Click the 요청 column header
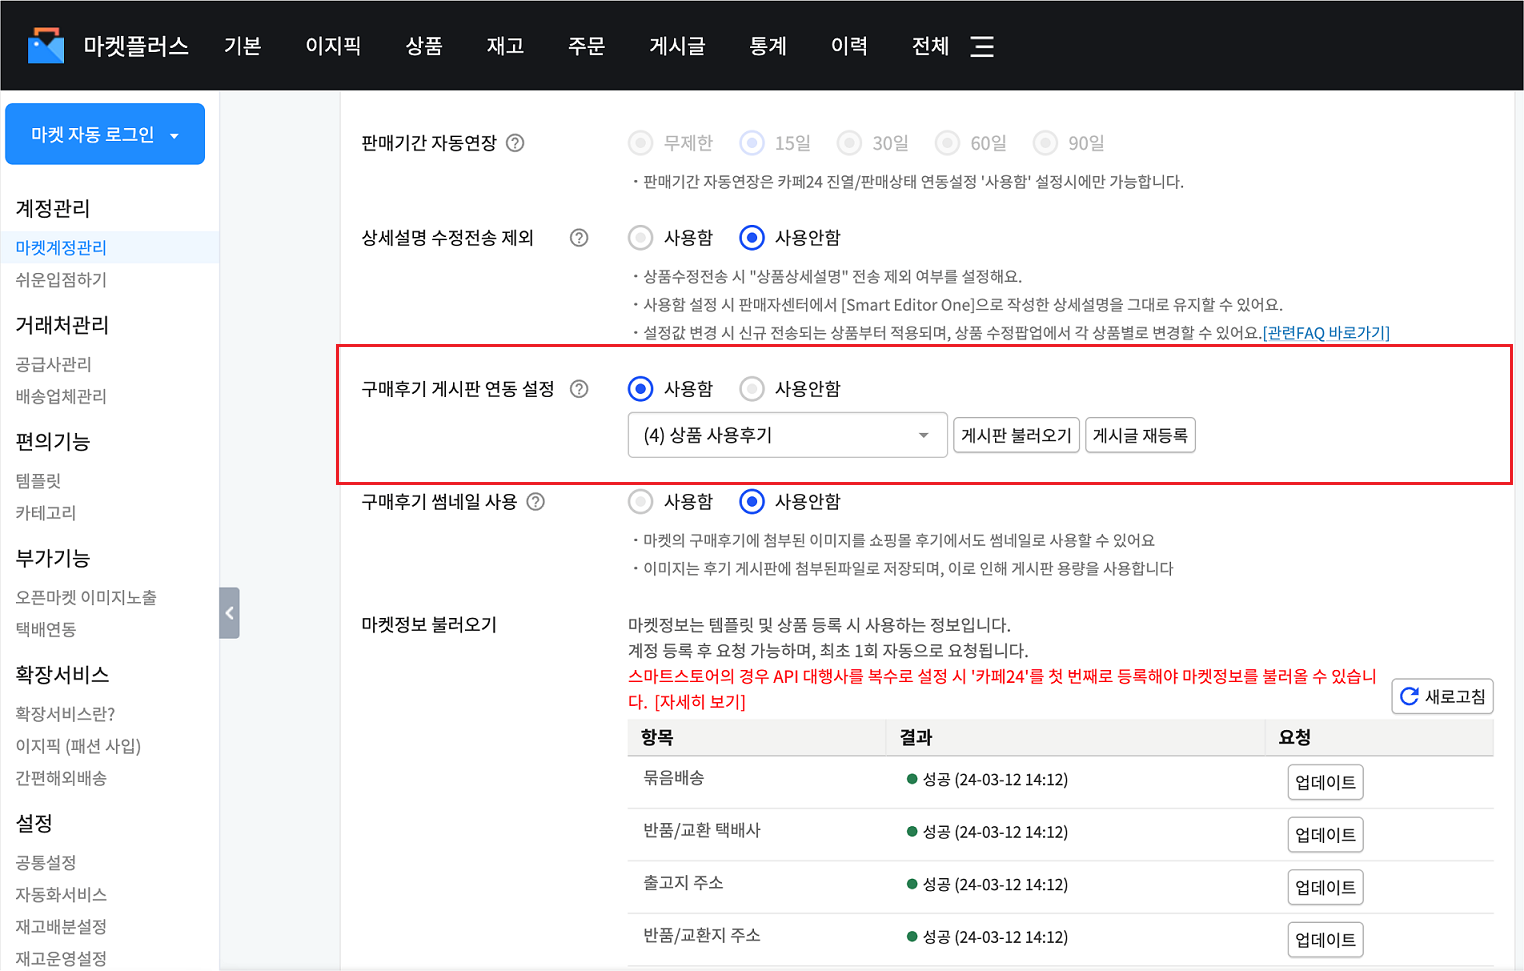This screenshot has height=971, width=1524. tap(1295, 737)
